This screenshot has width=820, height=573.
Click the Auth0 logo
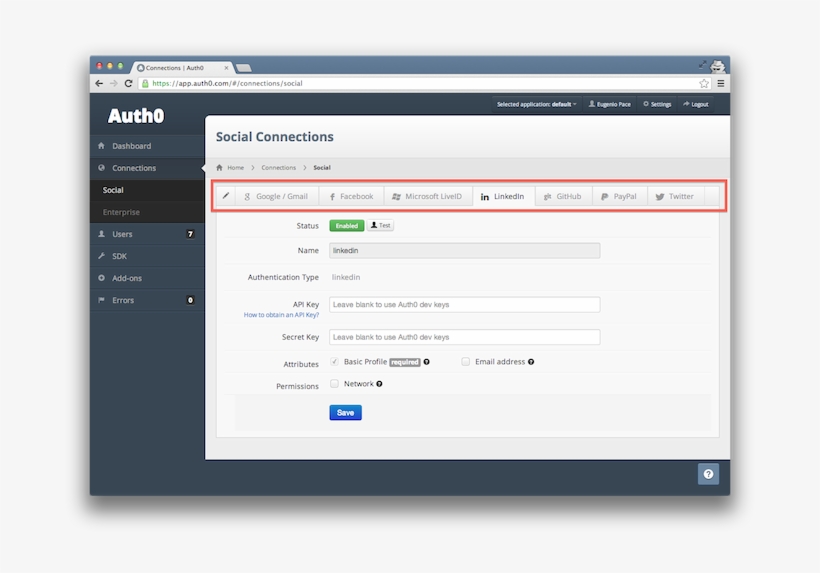(x=136, y=116)
